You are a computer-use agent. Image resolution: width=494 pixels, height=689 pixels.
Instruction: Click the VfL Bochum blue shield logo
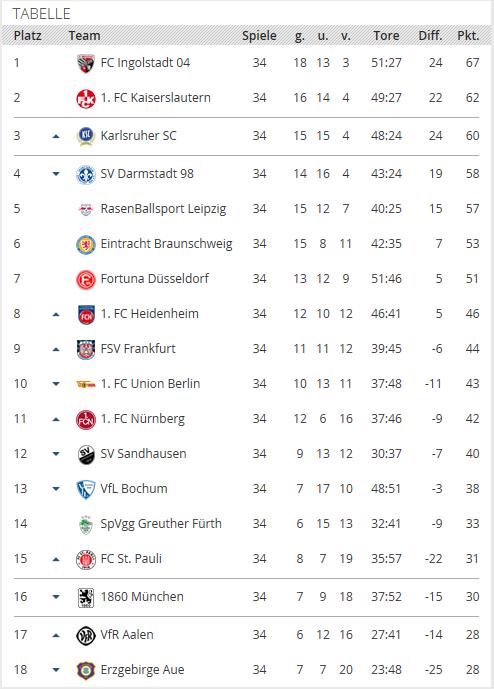tap(86, 489)
